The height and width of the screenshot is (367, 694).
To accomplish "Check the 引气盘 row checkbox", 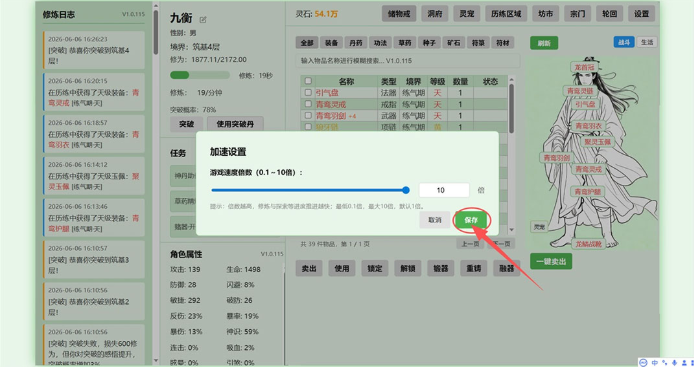I will click(x=308, y=93).
